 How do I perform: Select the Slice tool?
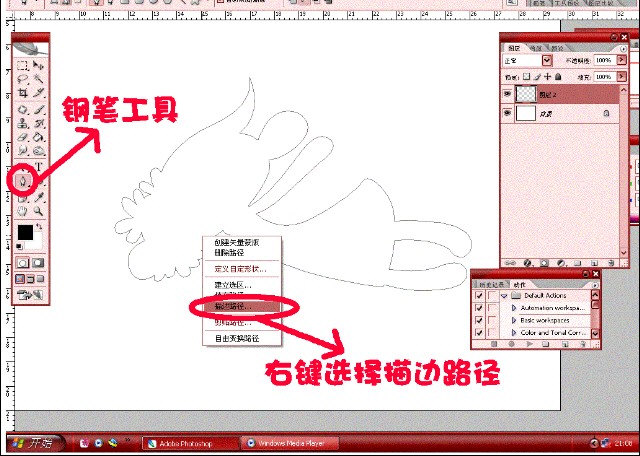(x=38, y=93)
